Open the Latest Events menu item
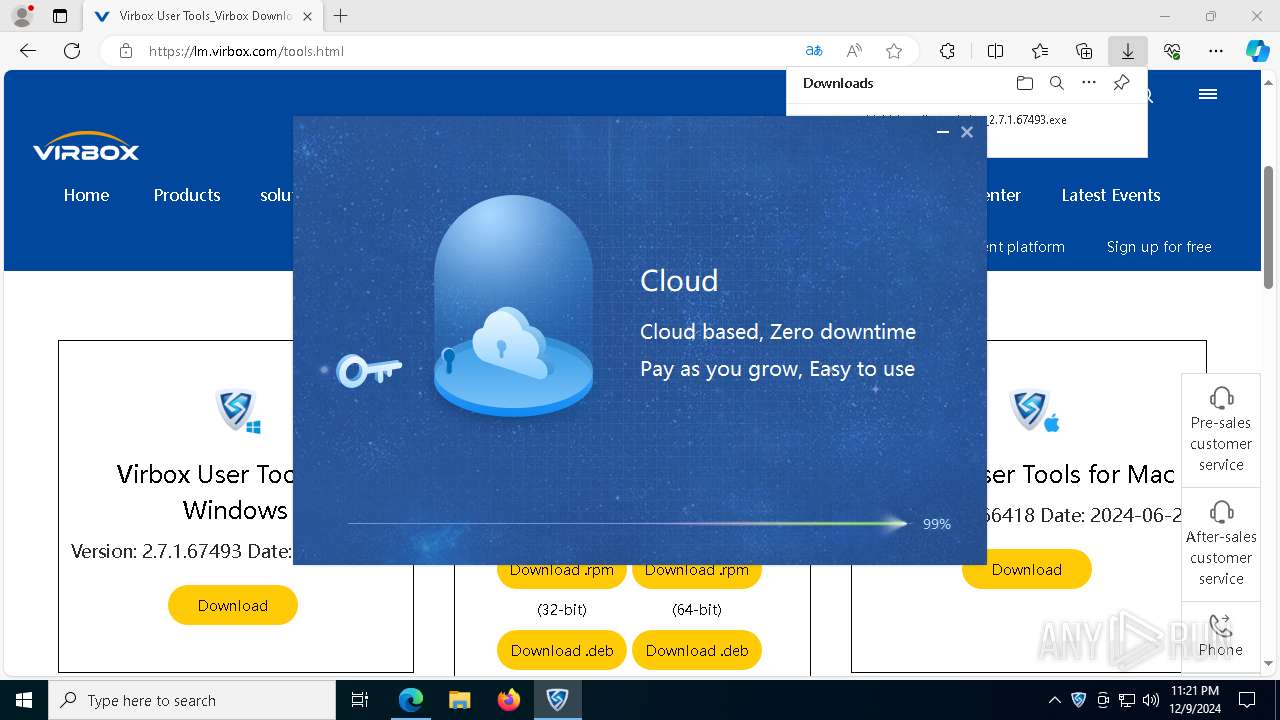This screenshot has width=1280, height=720. (1111, 195)
